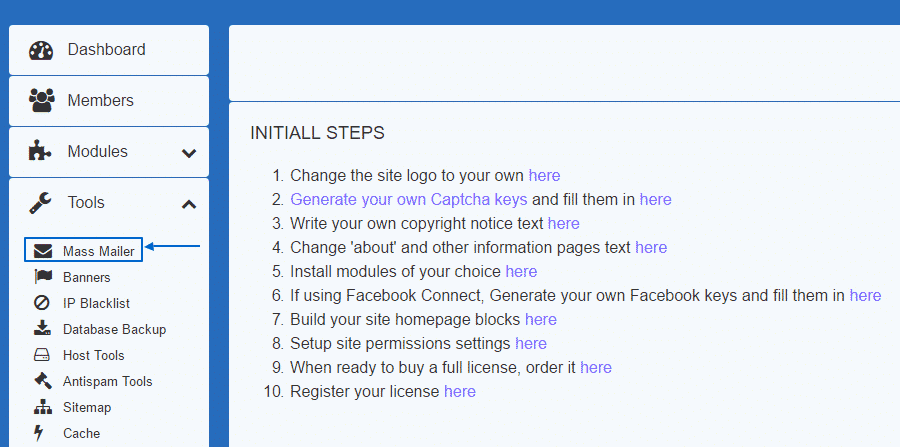
Task: Click the Tools wrench icon
Action: coord(41,203)
